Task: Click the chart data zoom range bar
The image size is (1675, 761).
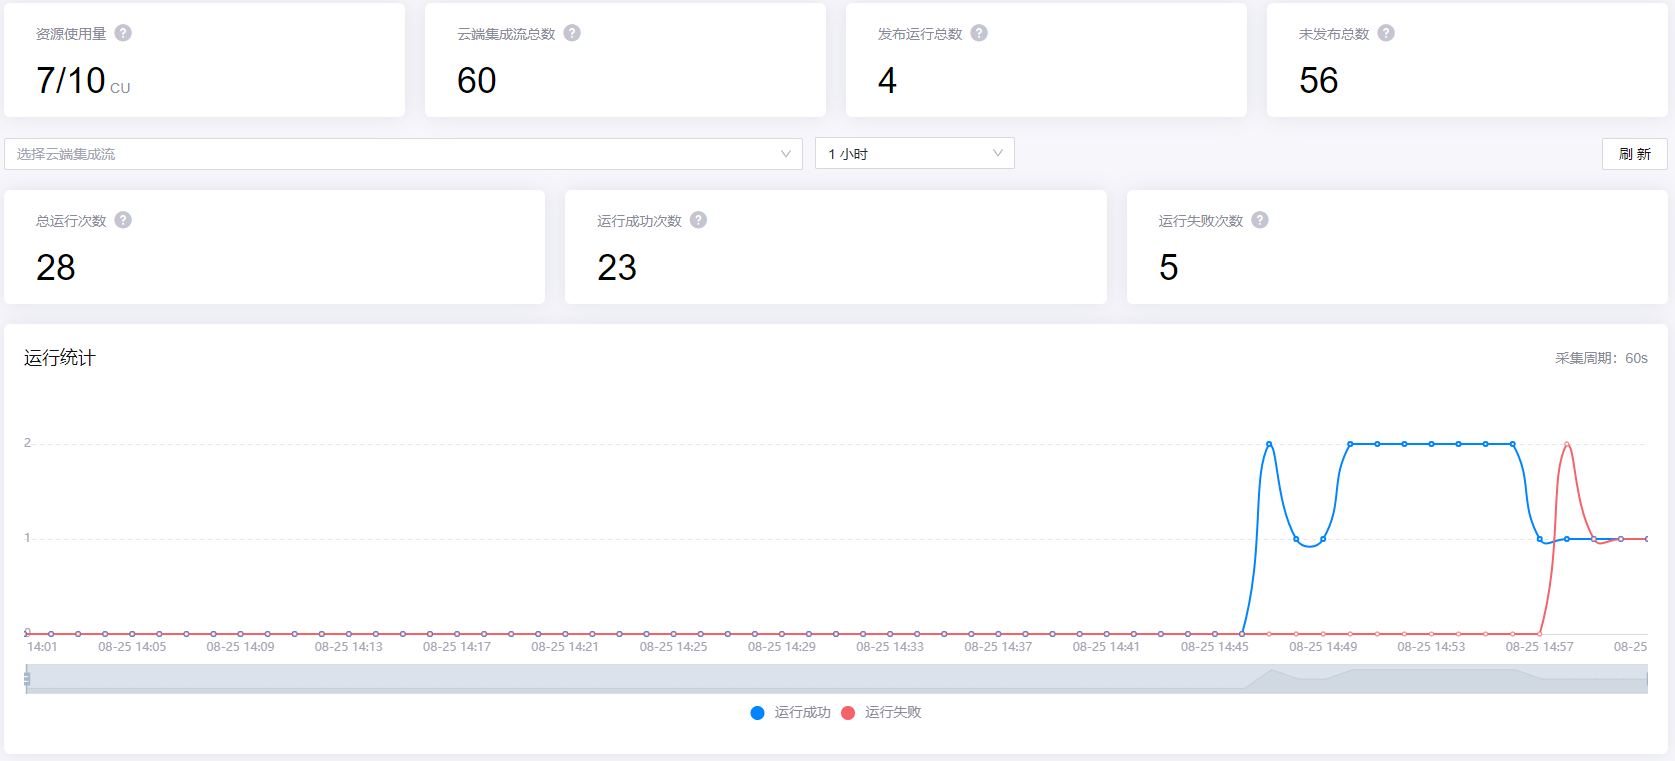Action: pyautogui.click(x=837, y=679)
